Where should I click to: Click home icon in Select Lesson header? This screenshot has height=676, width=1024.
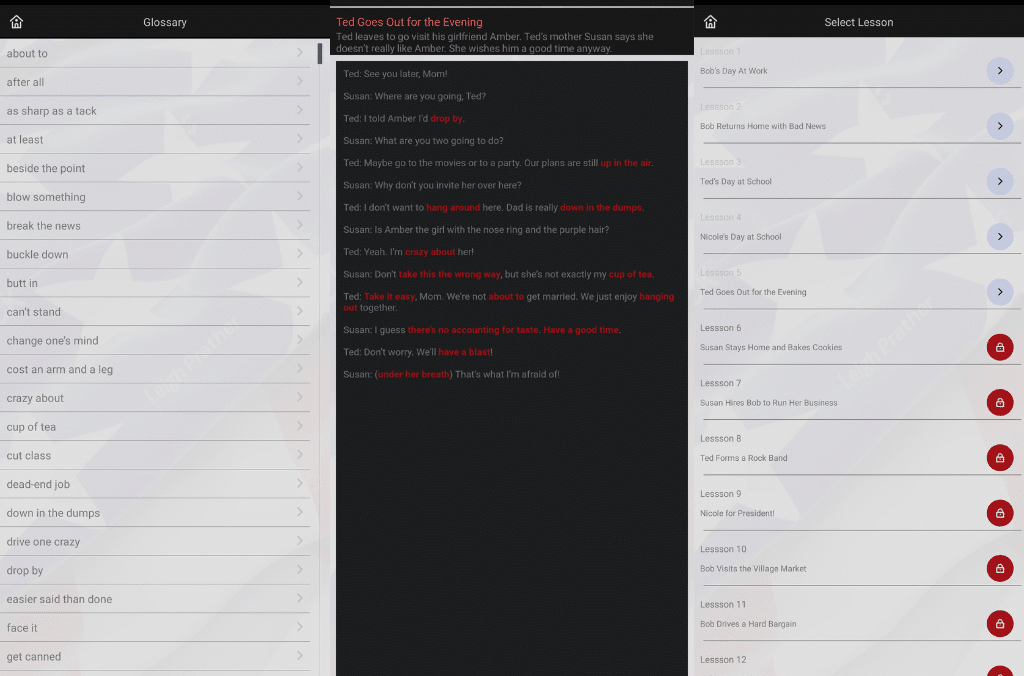point(711,22)
